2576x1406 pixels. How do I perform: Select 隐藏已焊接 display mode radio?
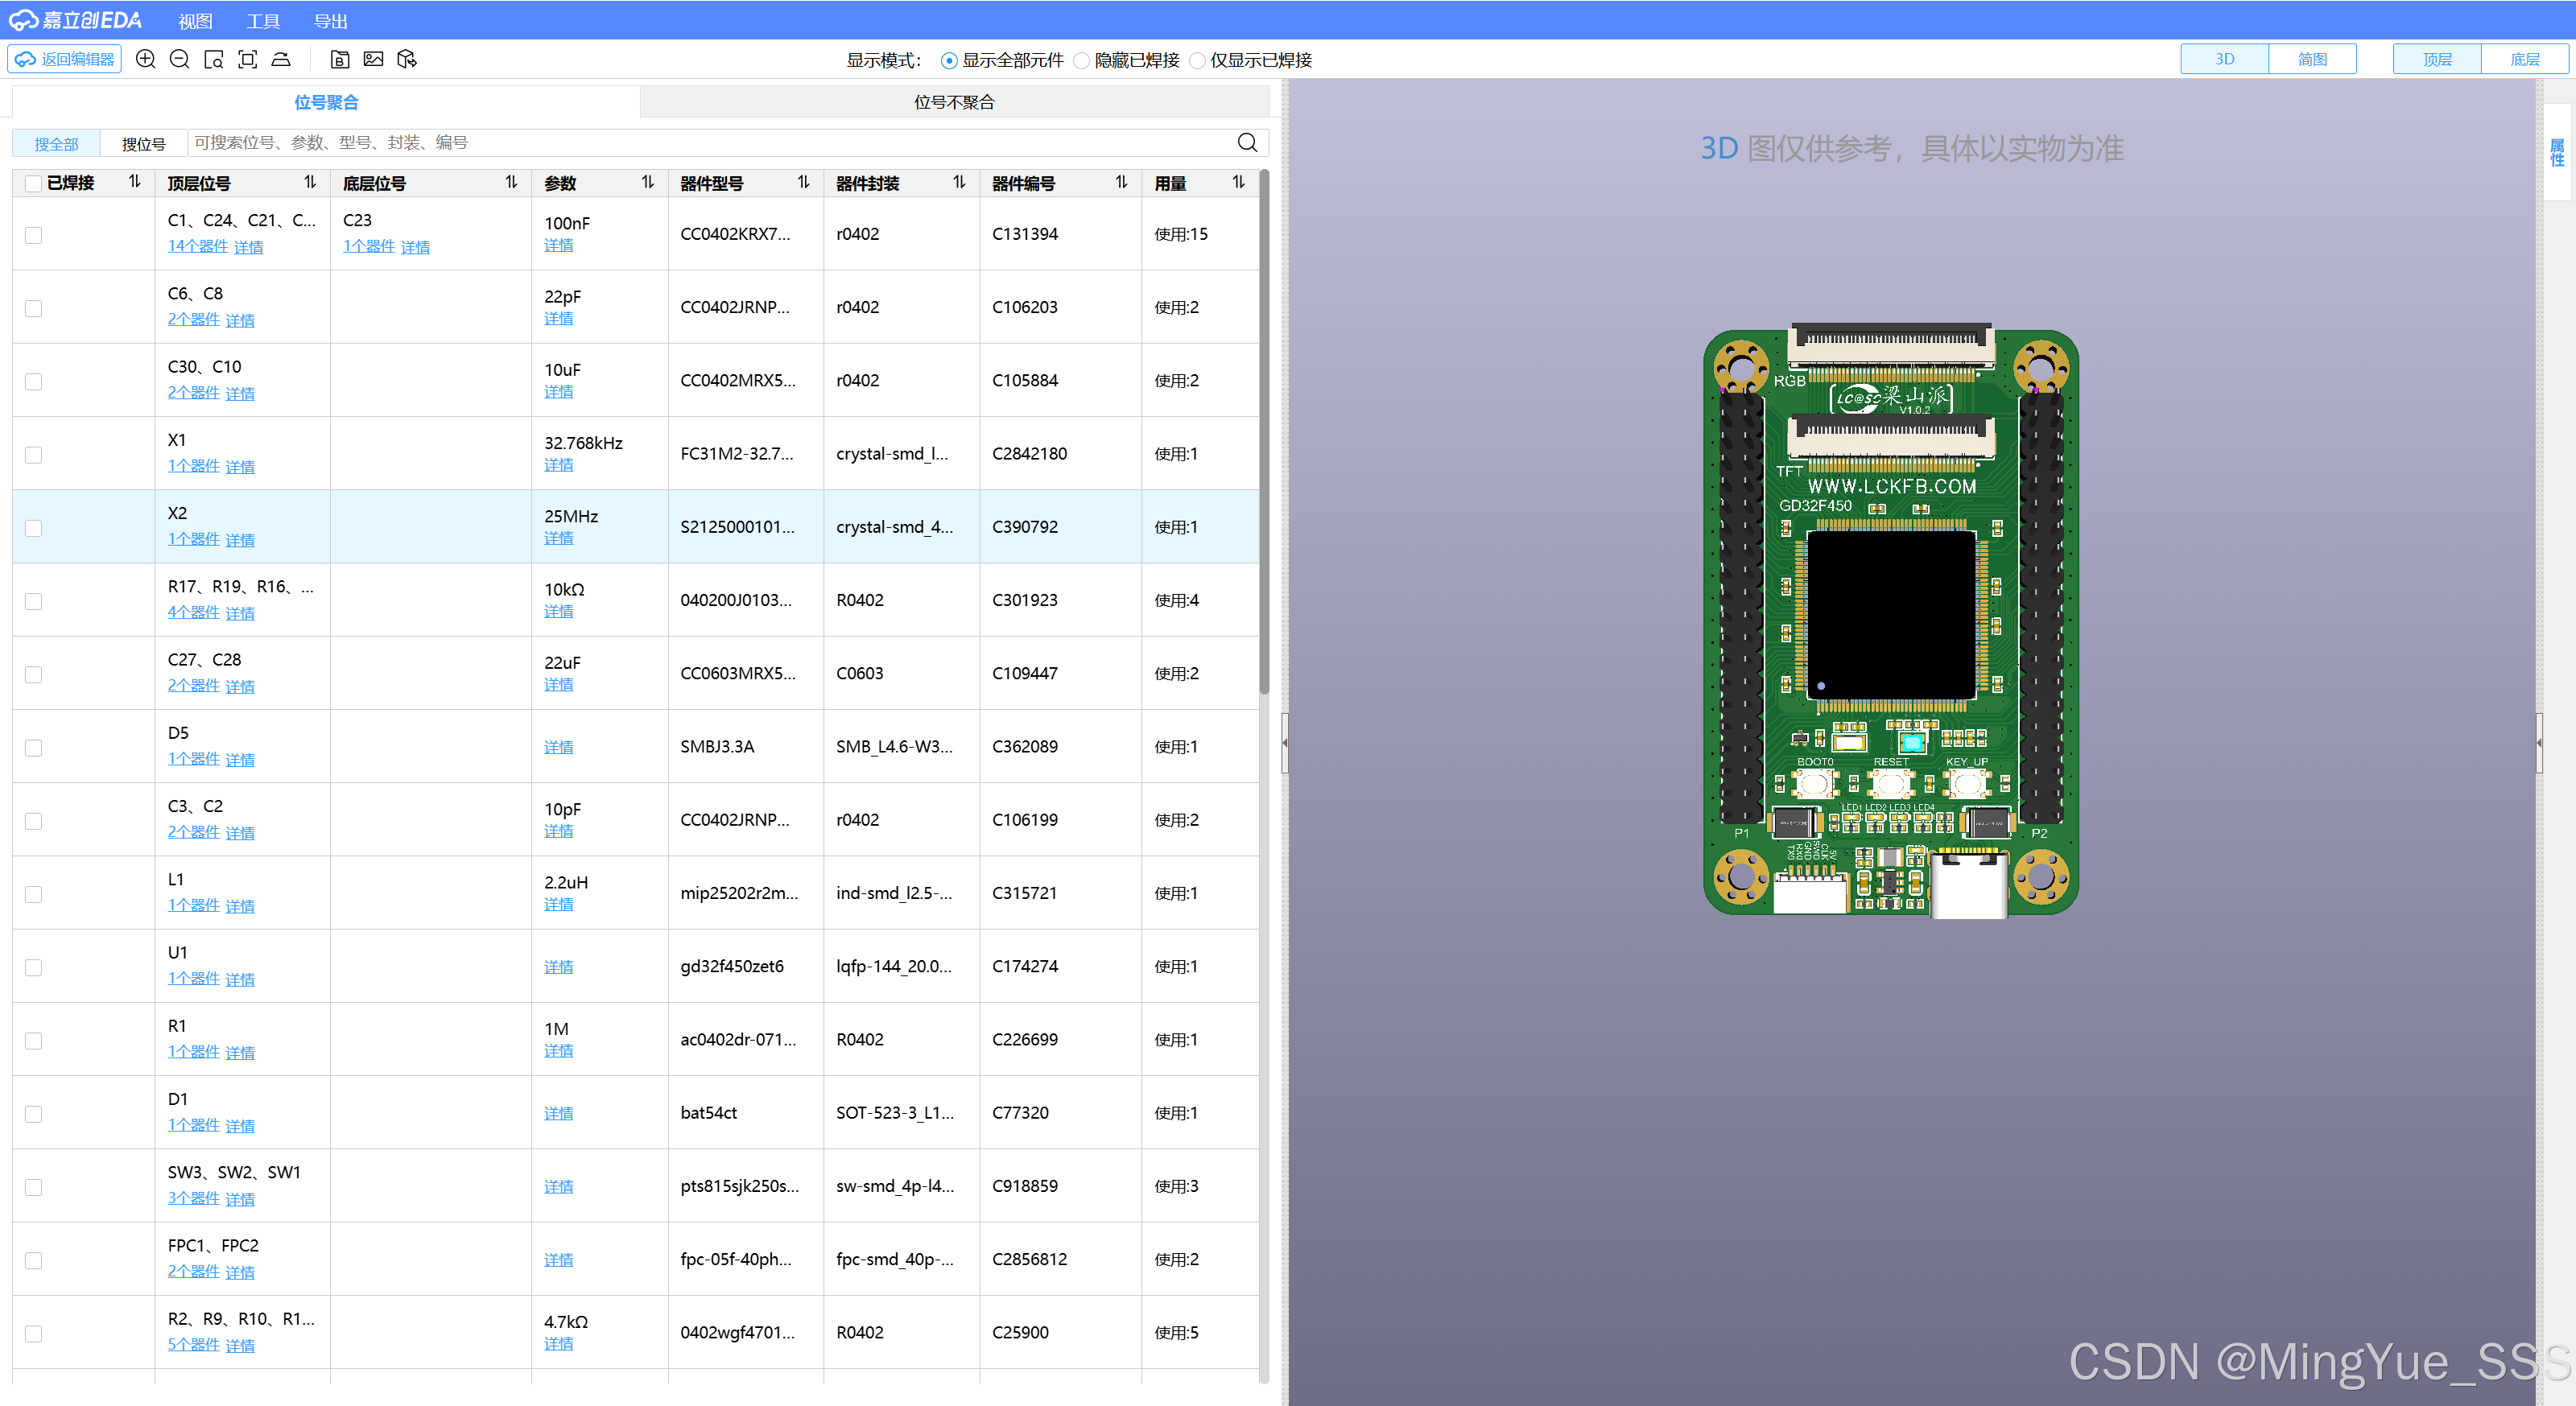pyautogui.click(x=1081, y=61)
